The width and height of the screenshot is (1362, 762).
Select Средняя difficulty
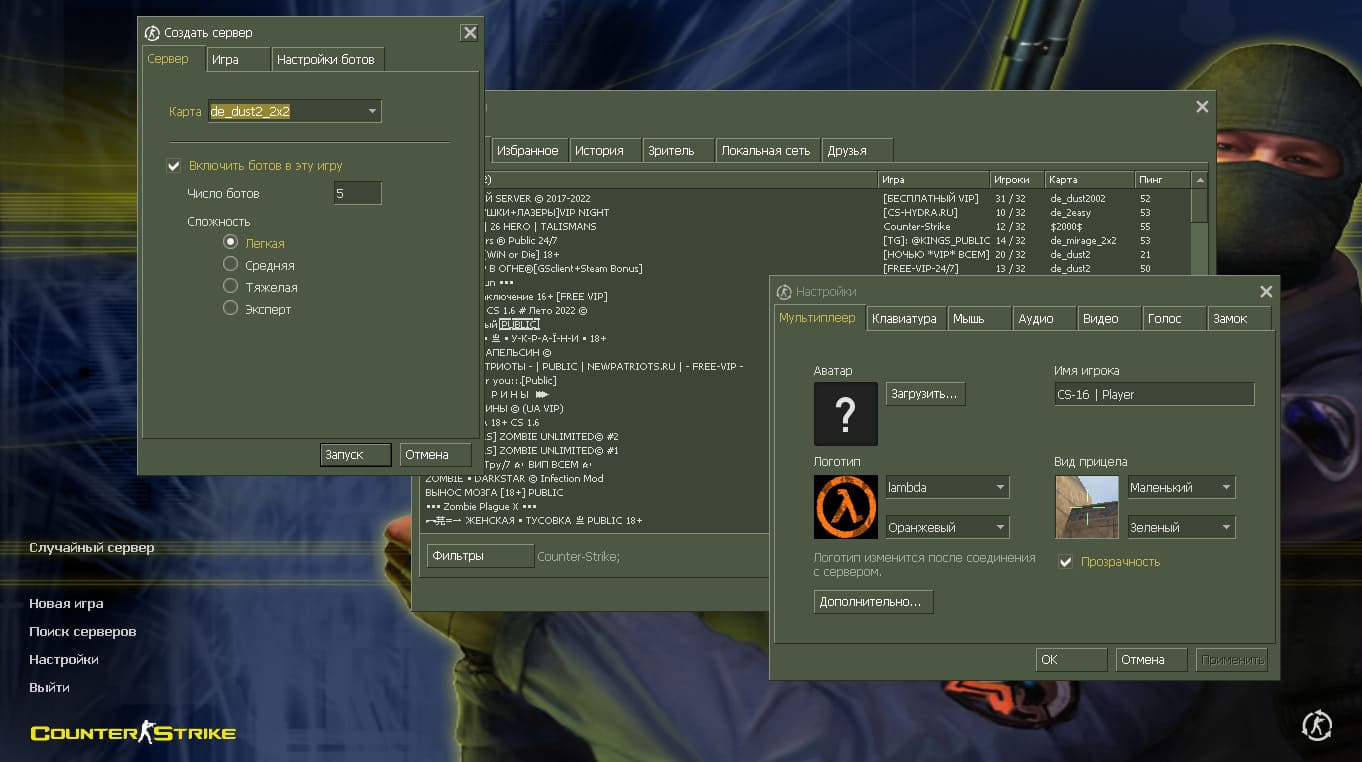click(x=231, y=265)
